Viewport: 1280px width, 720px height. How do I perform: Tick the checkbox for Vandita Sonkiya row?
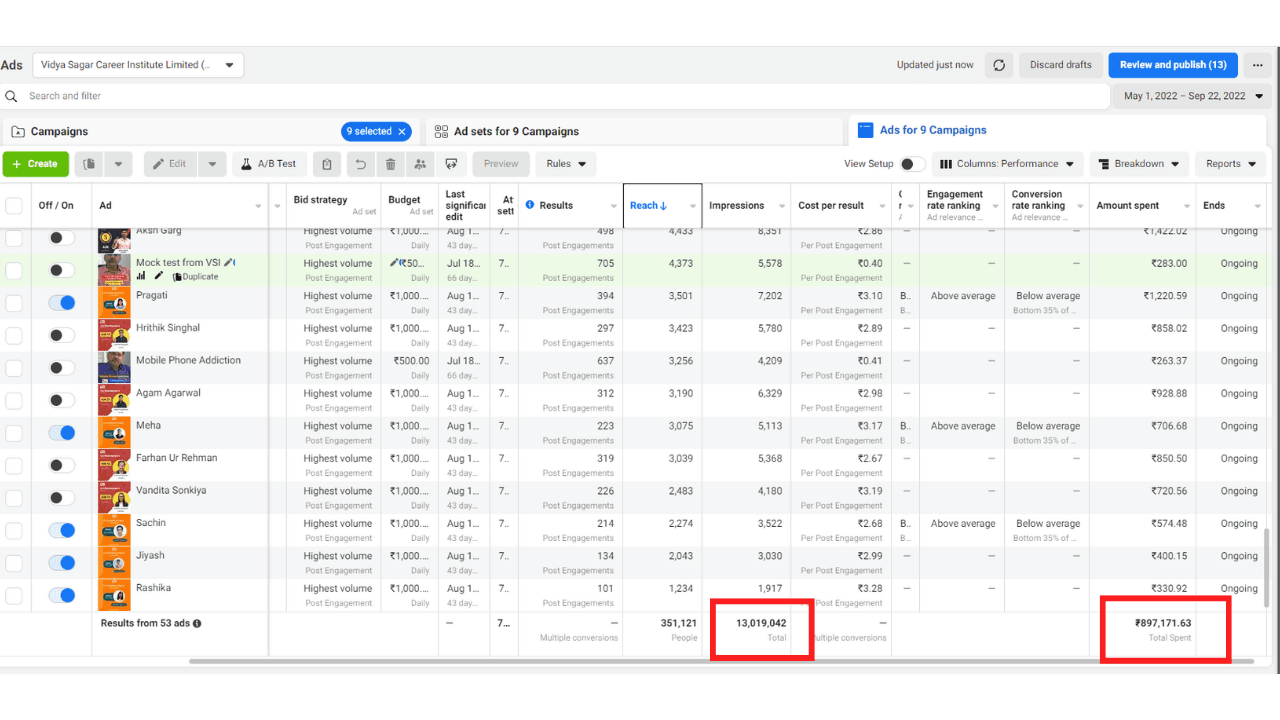click(14, 498)
